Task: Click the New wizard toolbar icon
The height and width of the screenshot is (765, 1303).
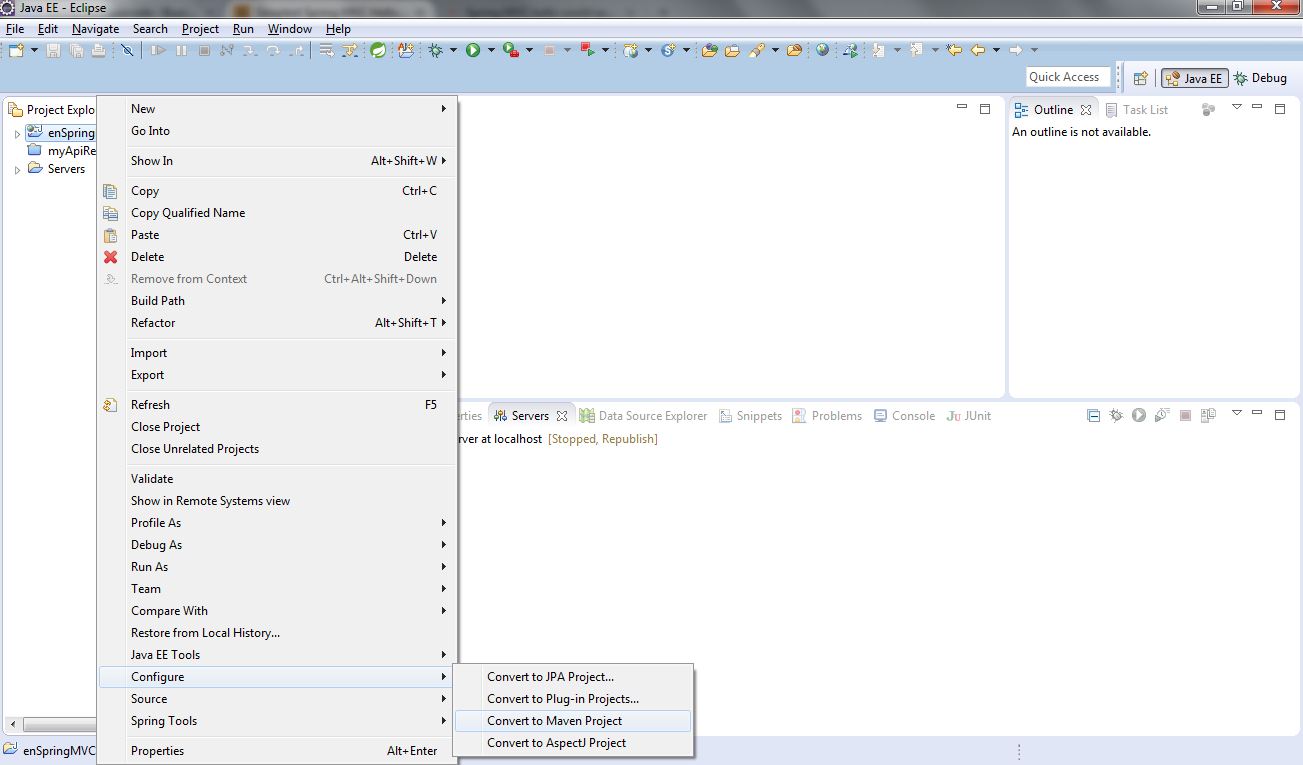Action: (16, 50)
